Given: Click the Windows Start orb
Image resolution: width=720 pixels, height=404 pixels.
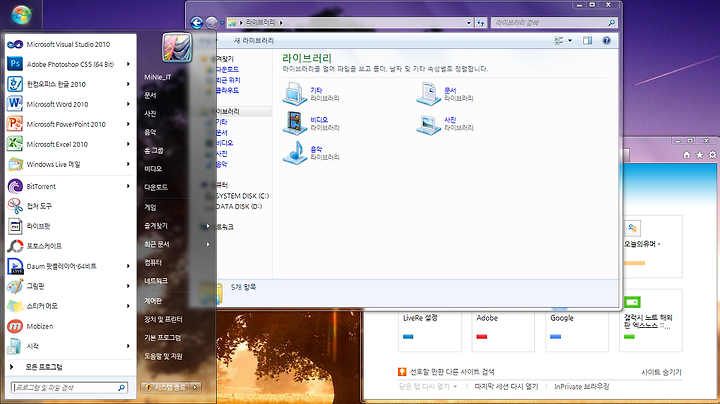Looking at the screenshot, I should (21, 15).
